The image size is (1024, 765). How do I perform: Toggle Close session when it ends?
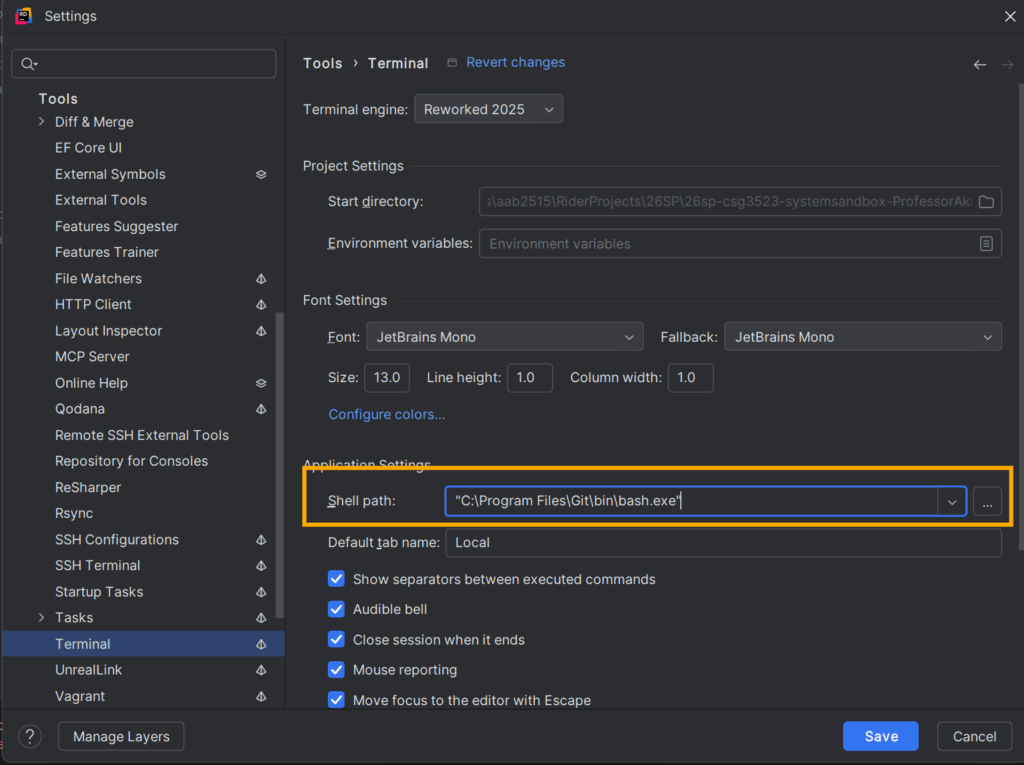click(336, 639)
